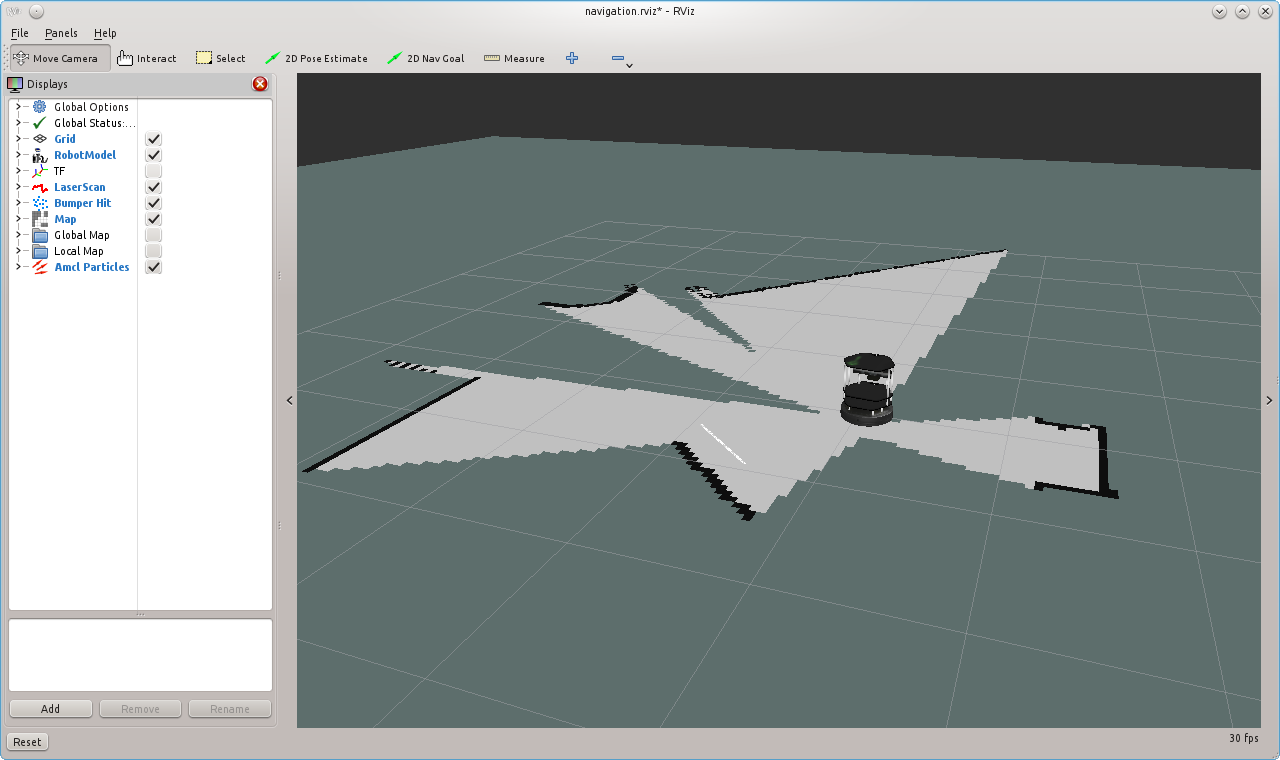Disable the Amcl Particles checkbox

pyautogui.click(x=153, y=267)
